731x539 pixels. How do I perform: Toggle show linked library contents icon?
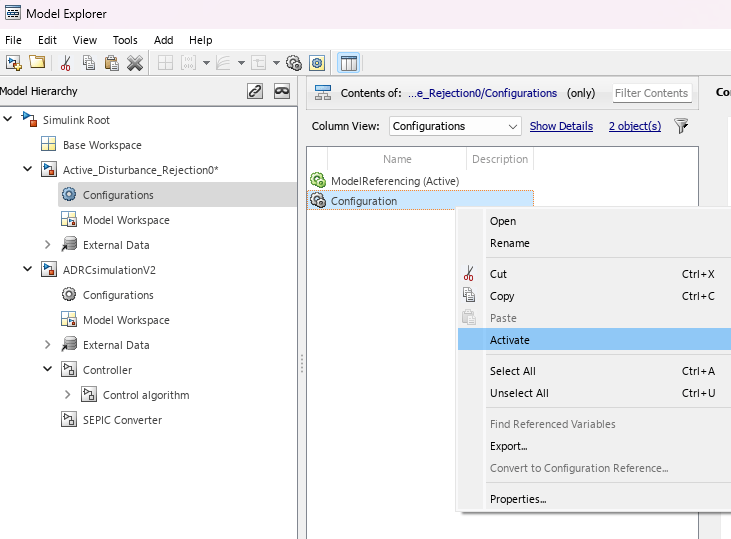pos(255,91)
